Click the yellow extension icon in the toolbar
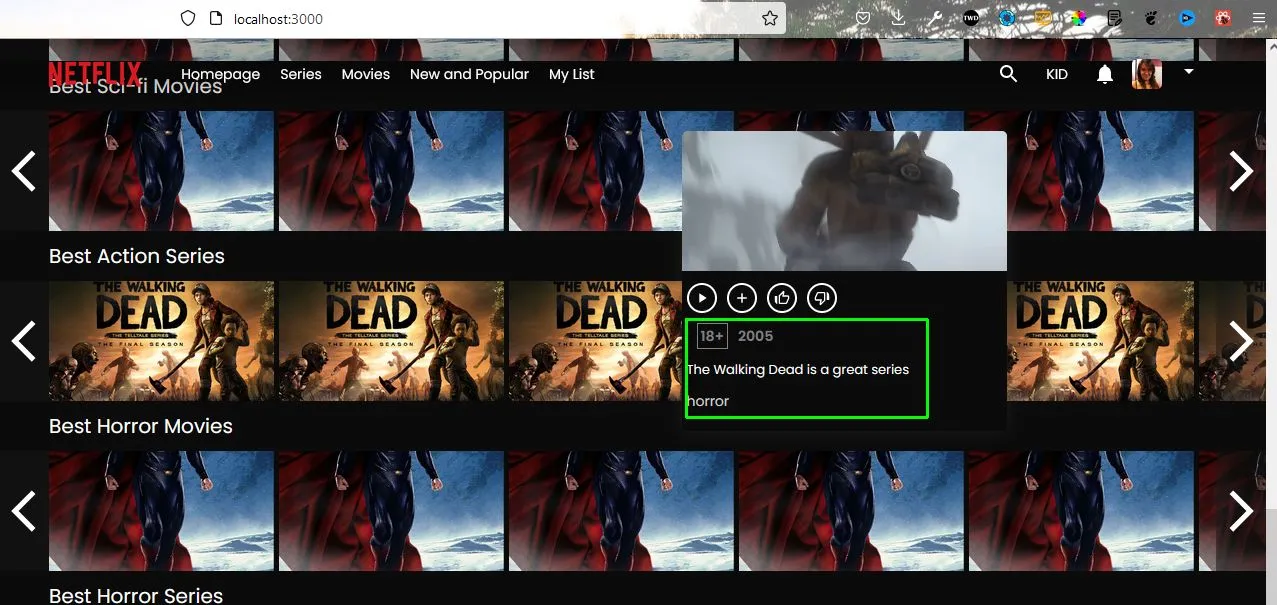1277x605 pixels. click(1043, 18)
